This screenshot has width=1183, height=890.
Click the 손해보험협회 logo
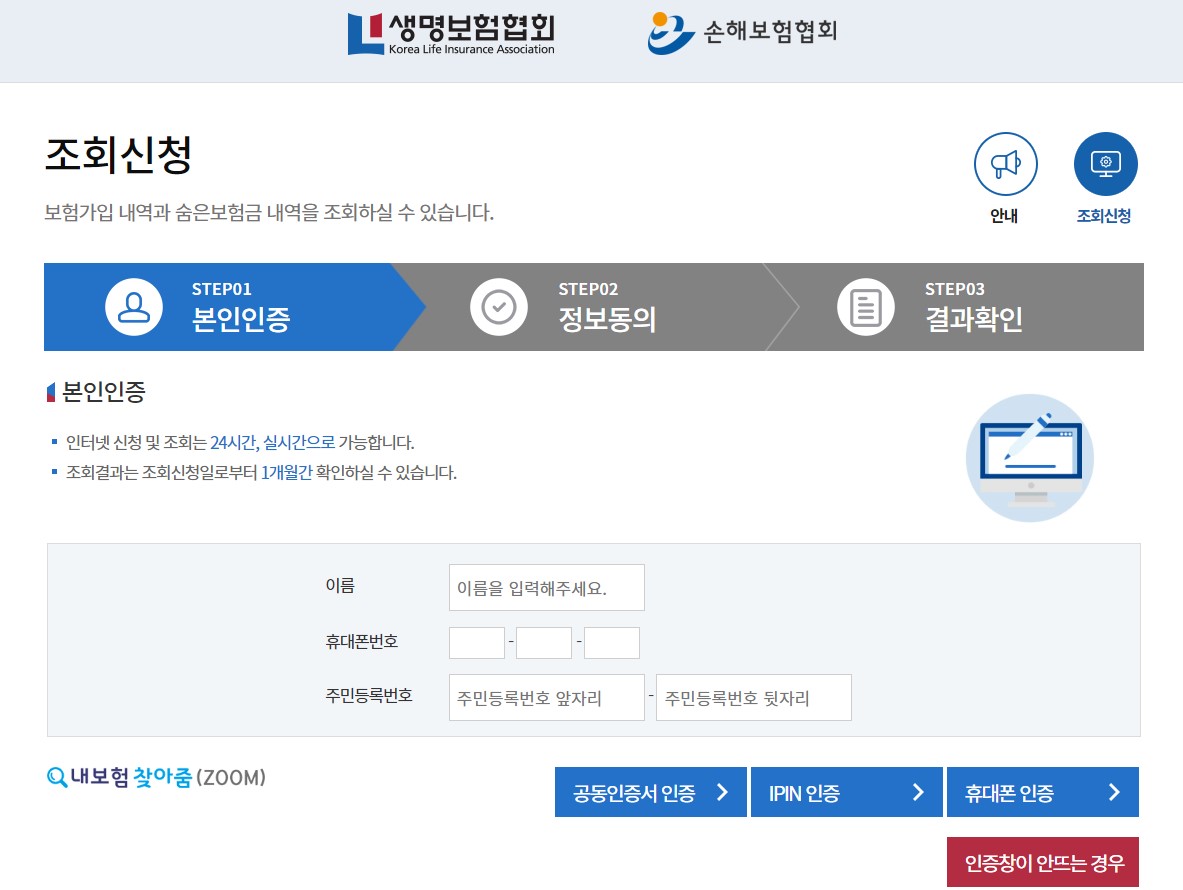(x=742, y=33)
